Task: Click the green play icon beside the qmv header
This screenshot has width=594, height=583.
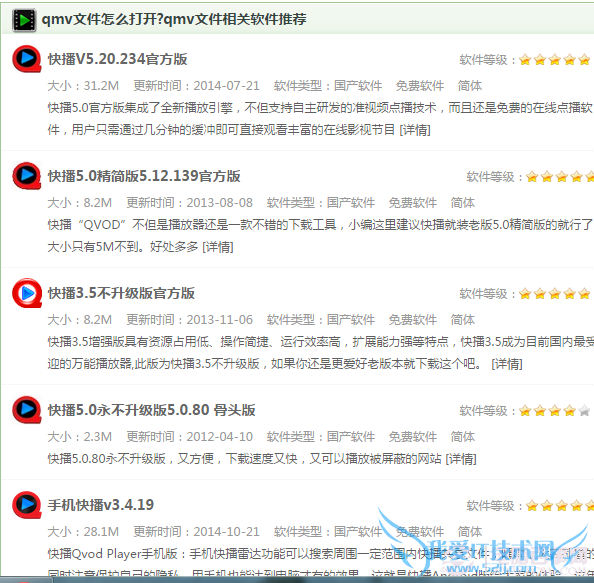Action: (x=24, y=20)
